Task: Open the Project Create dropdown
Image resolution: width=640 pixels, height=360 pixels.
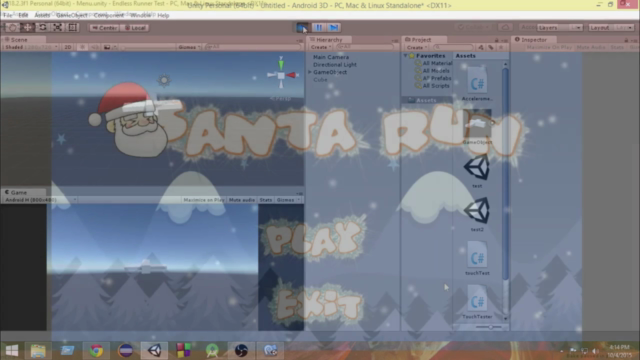Action: point(416,47)
